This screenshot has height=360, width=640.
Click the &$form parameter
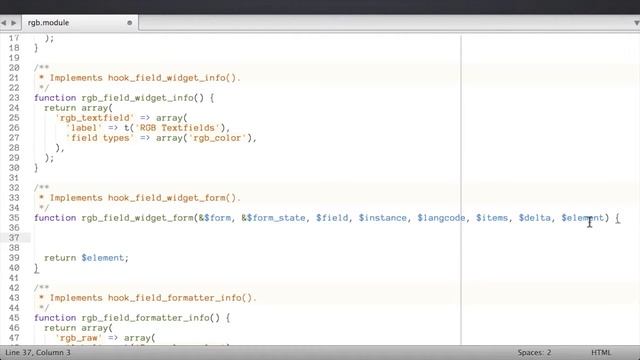point(215,218)
